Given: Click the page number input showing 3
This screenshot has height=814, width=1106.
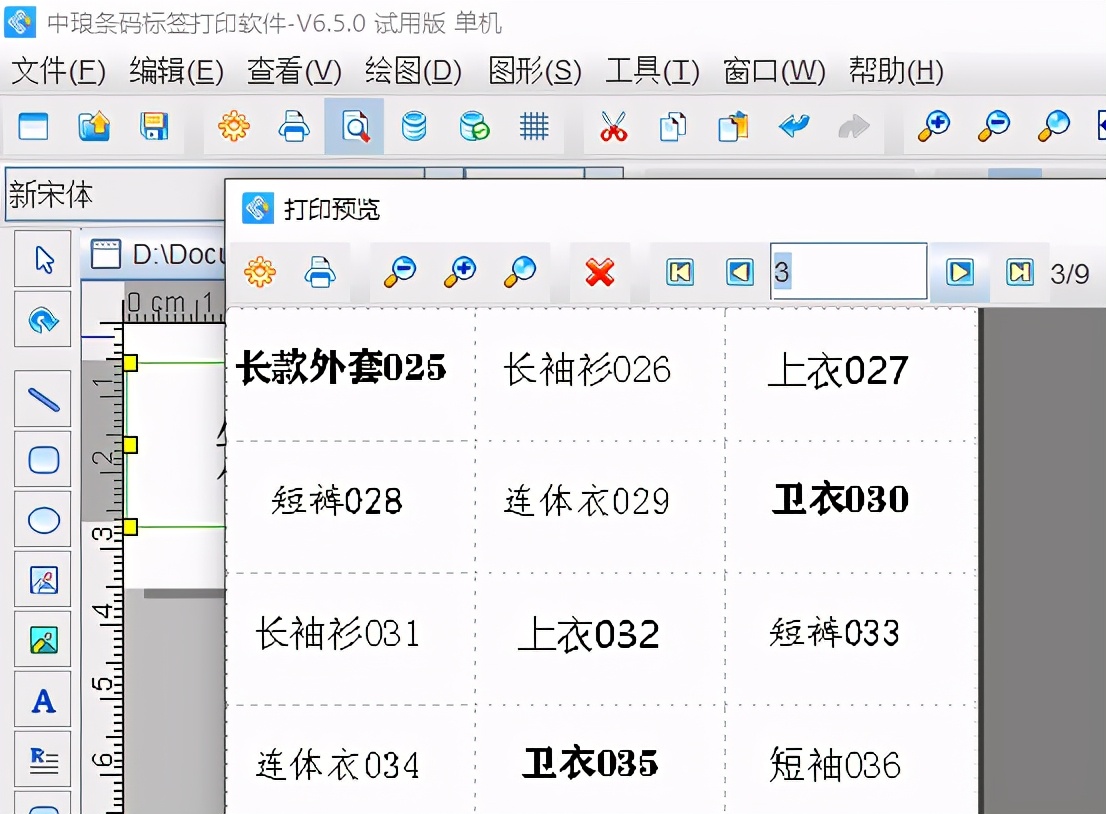Looking at the screenshot, I should tap(848, 272).
